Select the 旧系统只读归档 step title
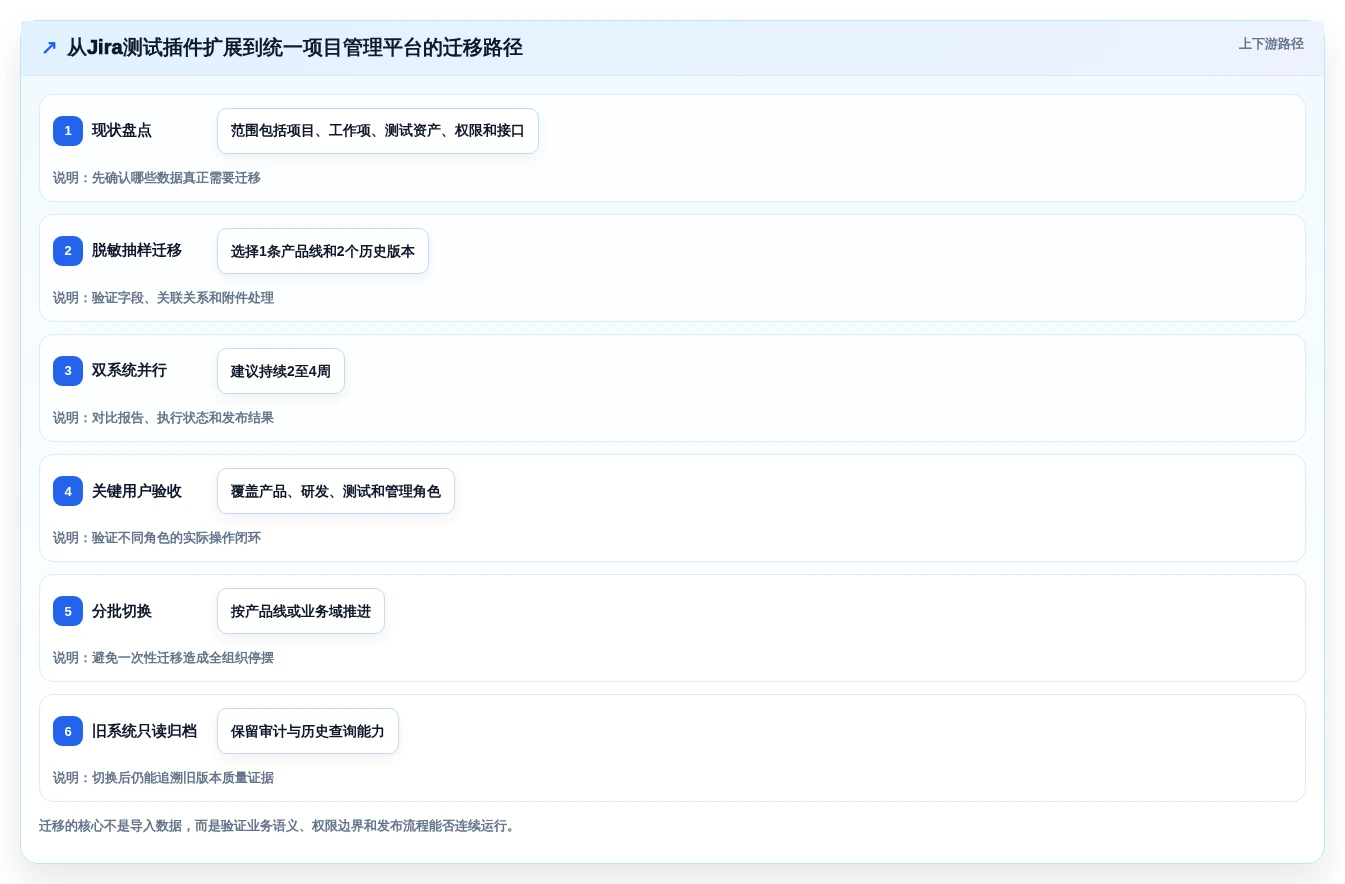This screenshot has height=884, width=1345. coord(144,731)
